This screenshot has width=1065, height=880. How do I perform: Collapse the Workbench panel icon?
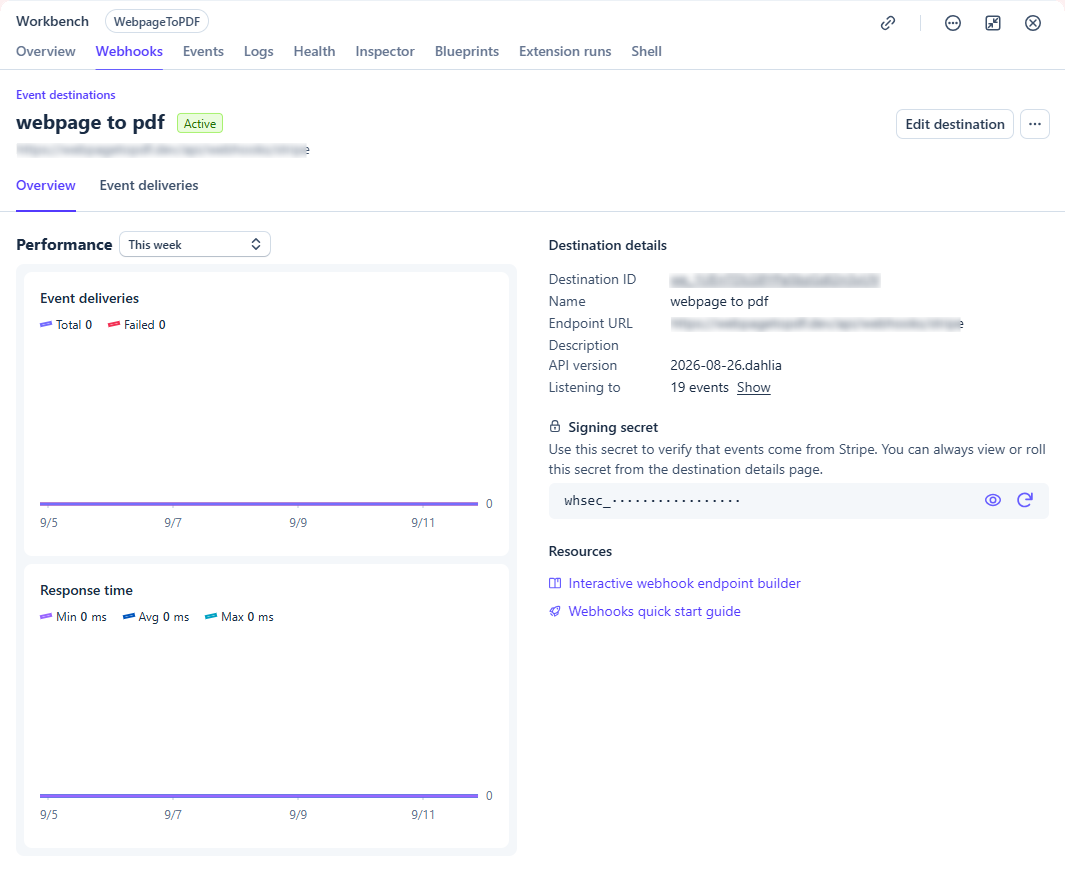click(x=993, y=23)
